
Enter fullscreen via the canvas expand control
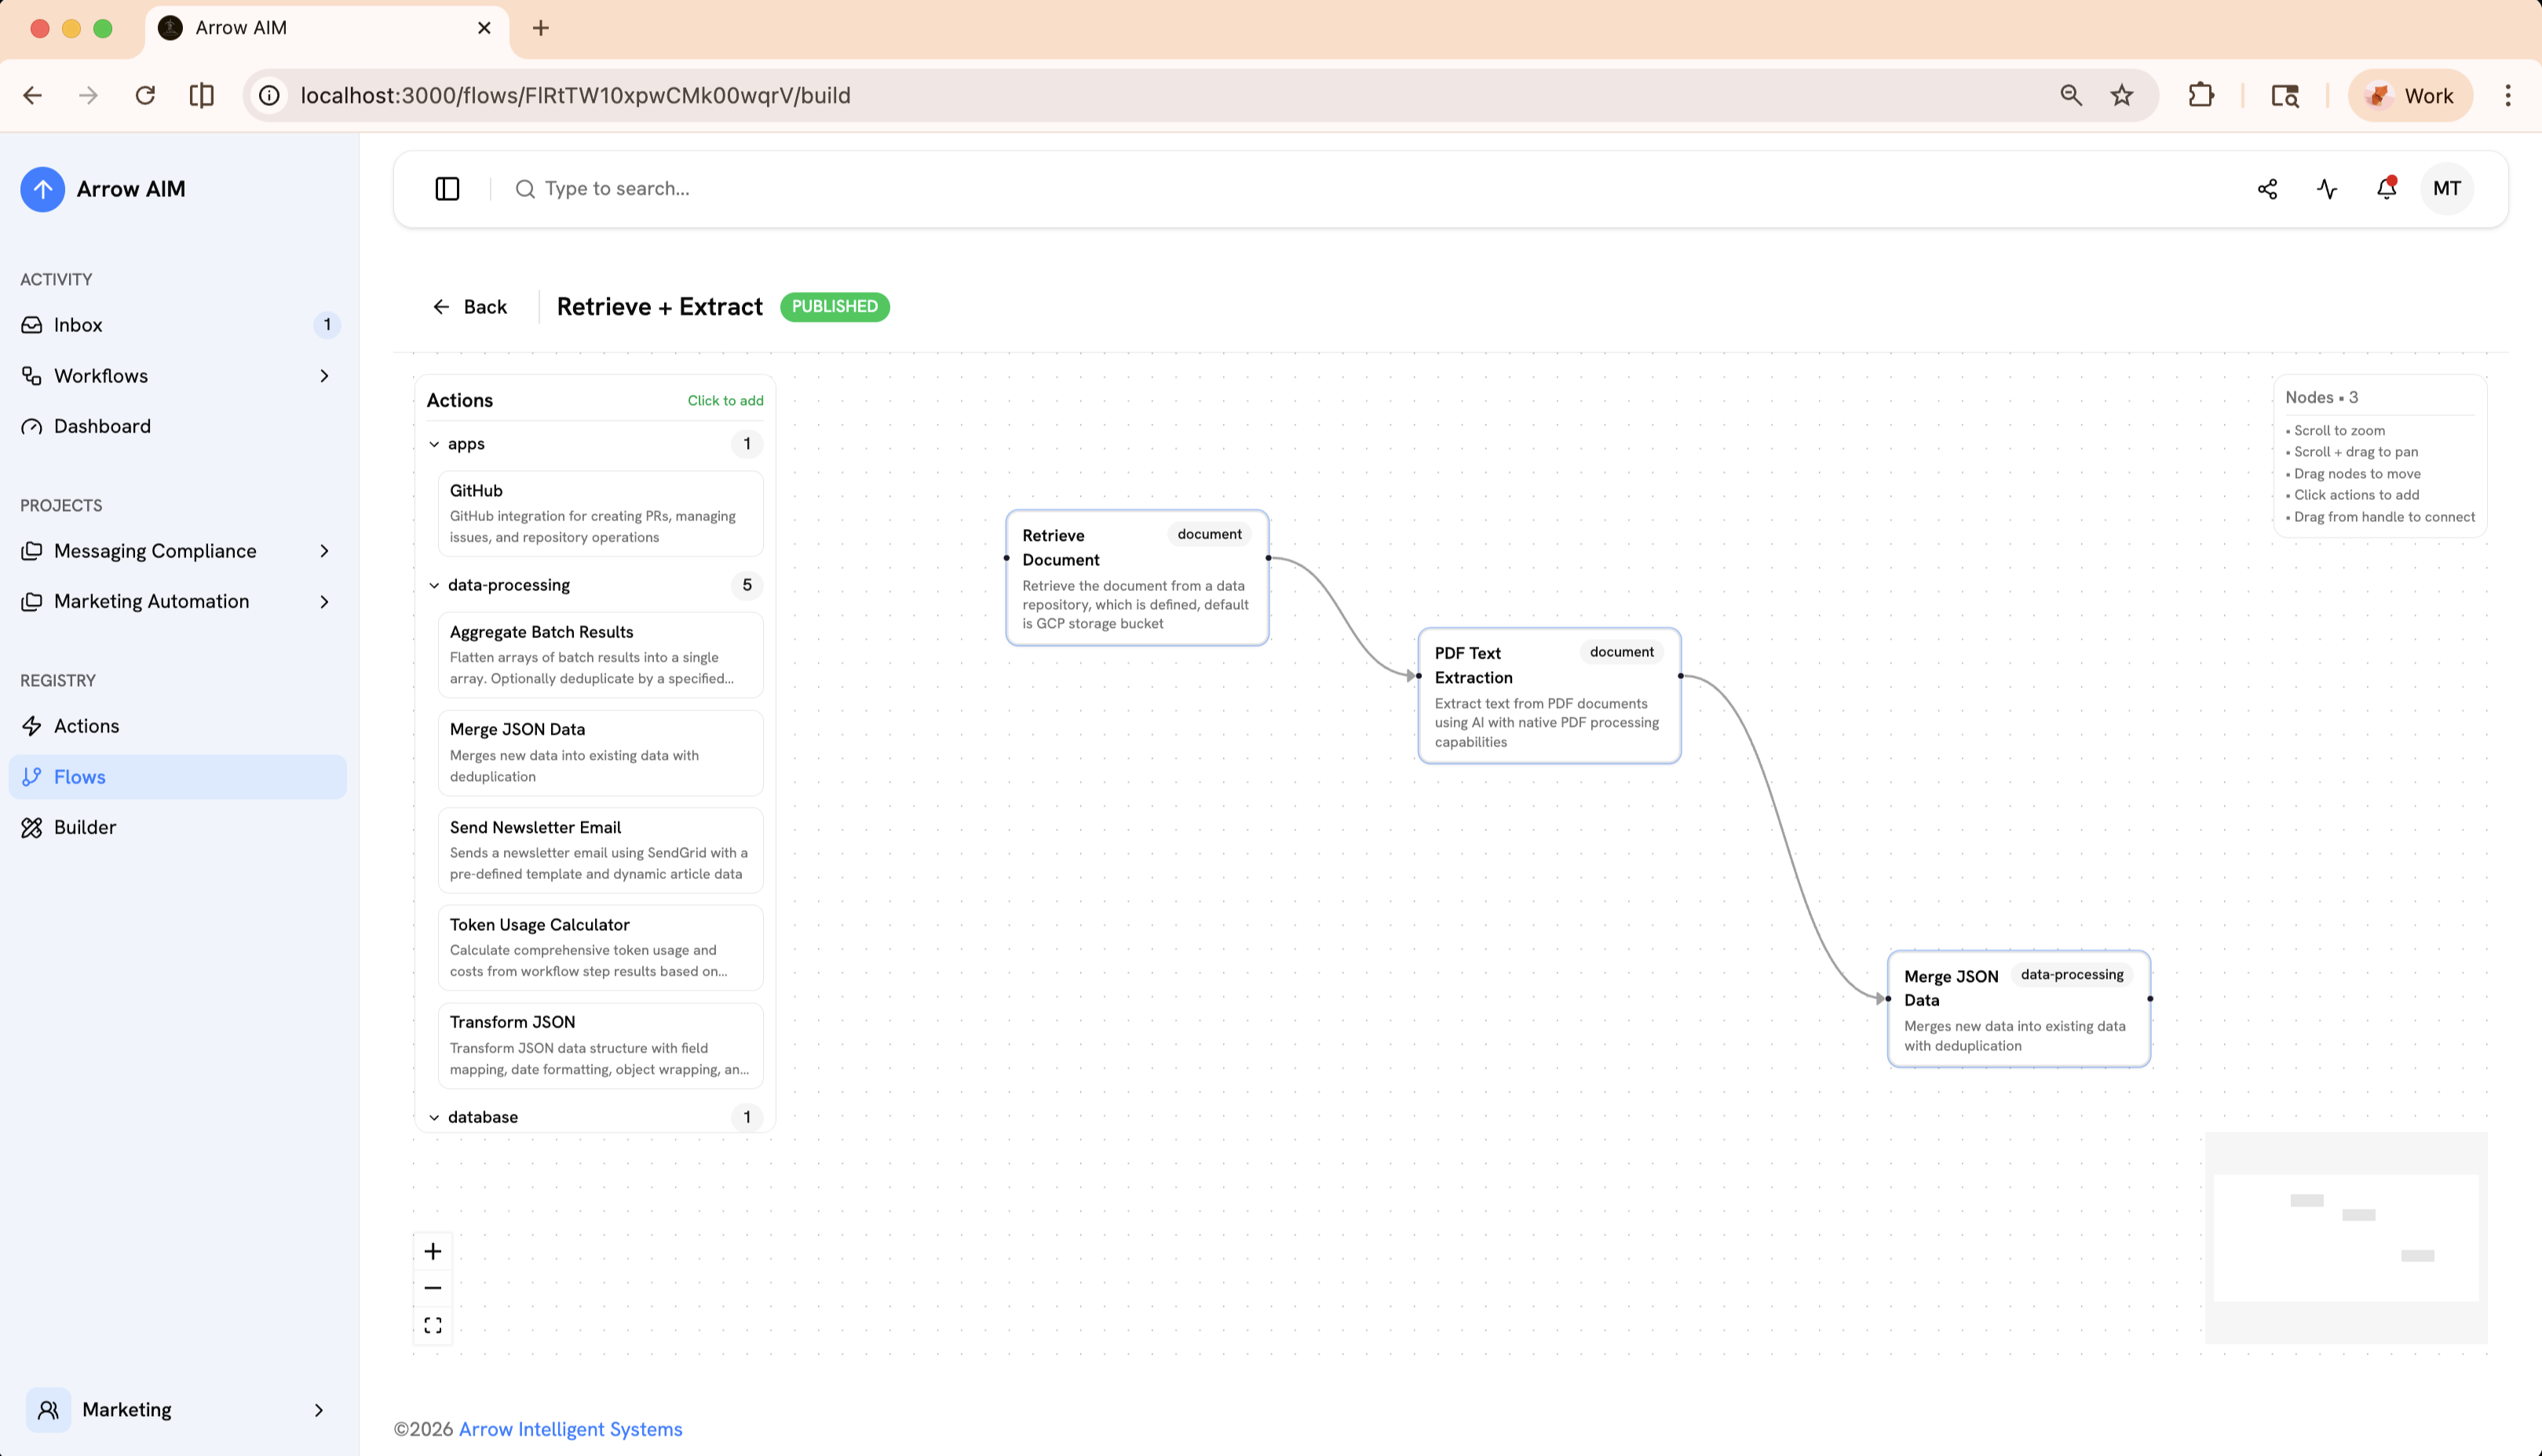coord(433,1324)
